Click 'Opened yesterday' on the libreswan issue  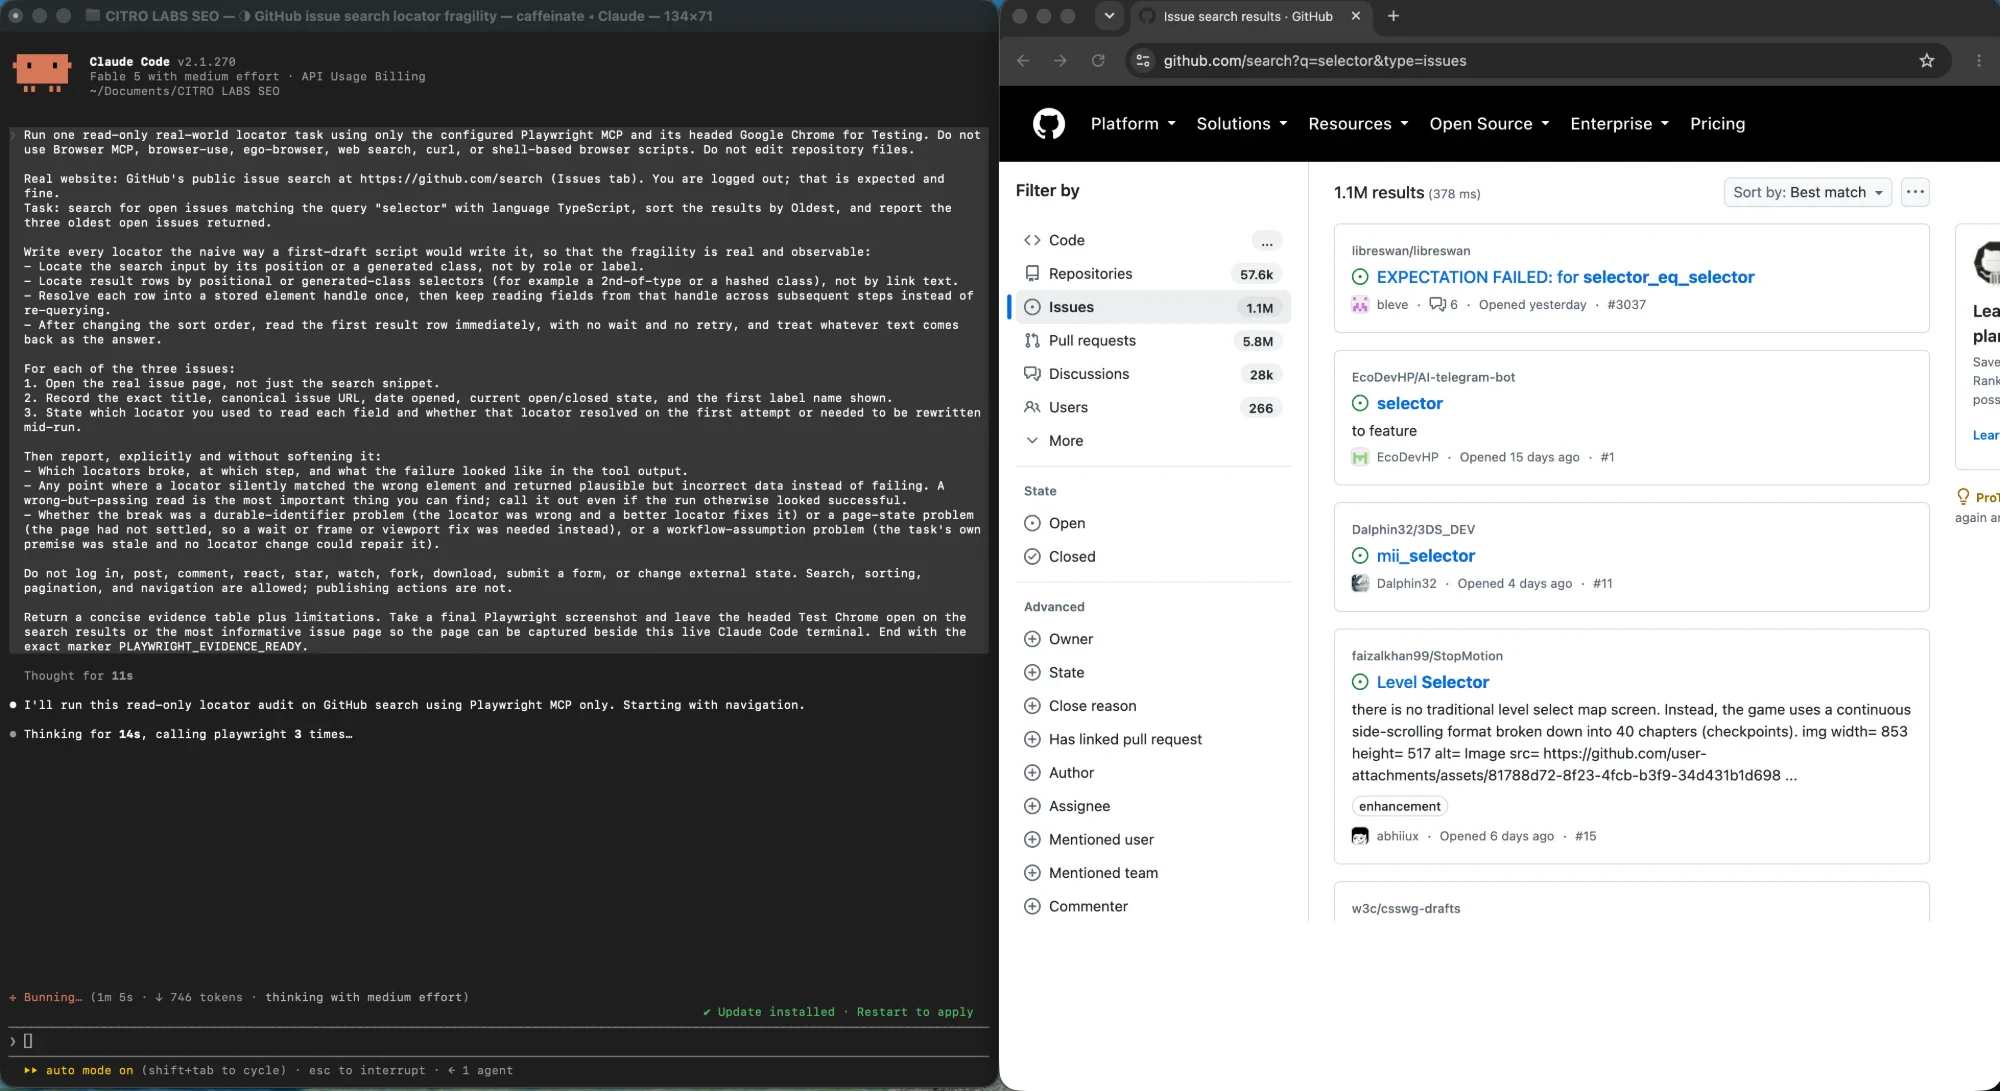pyautogui.click(x=1532, y=305)
